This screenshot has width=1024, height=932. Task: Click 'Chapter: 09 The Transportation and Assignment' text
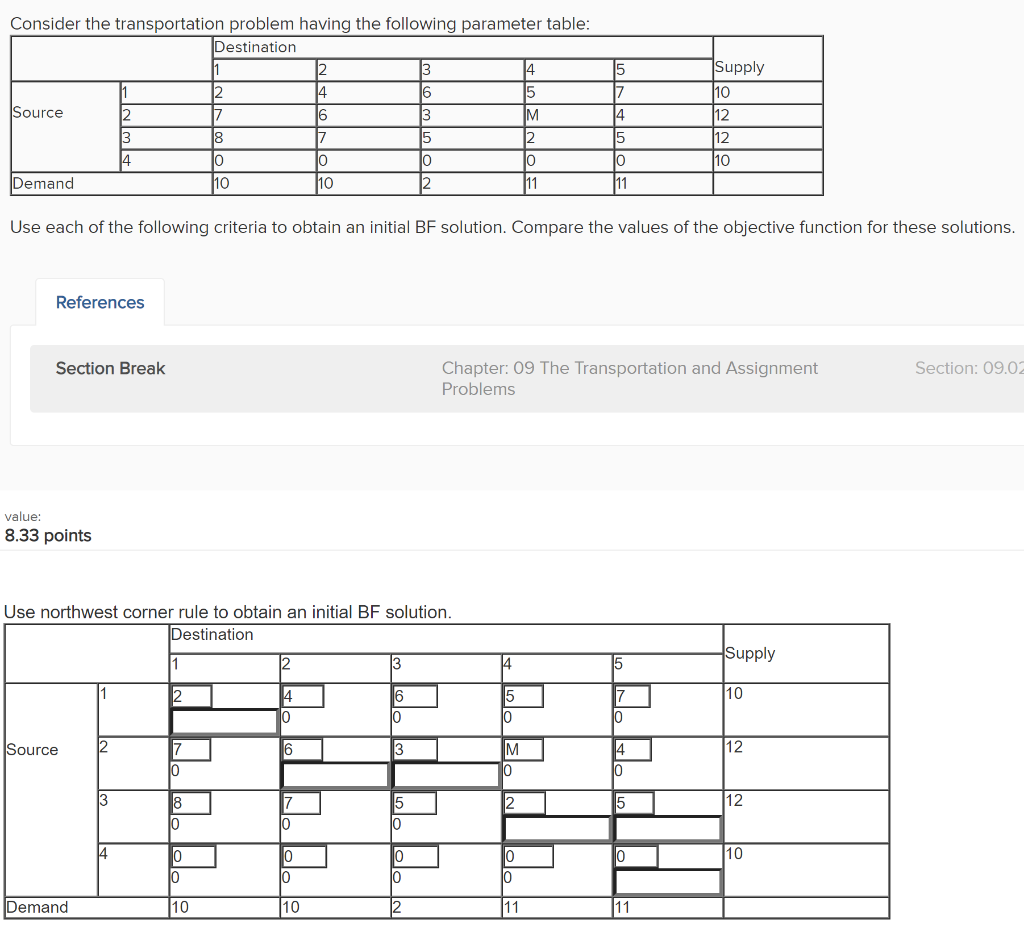[x=630, y=368]
